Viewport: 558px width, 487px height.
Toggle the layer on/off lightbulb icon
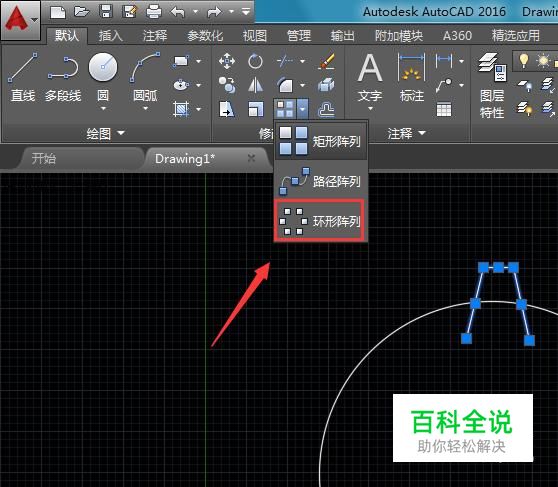click(523, 61)
